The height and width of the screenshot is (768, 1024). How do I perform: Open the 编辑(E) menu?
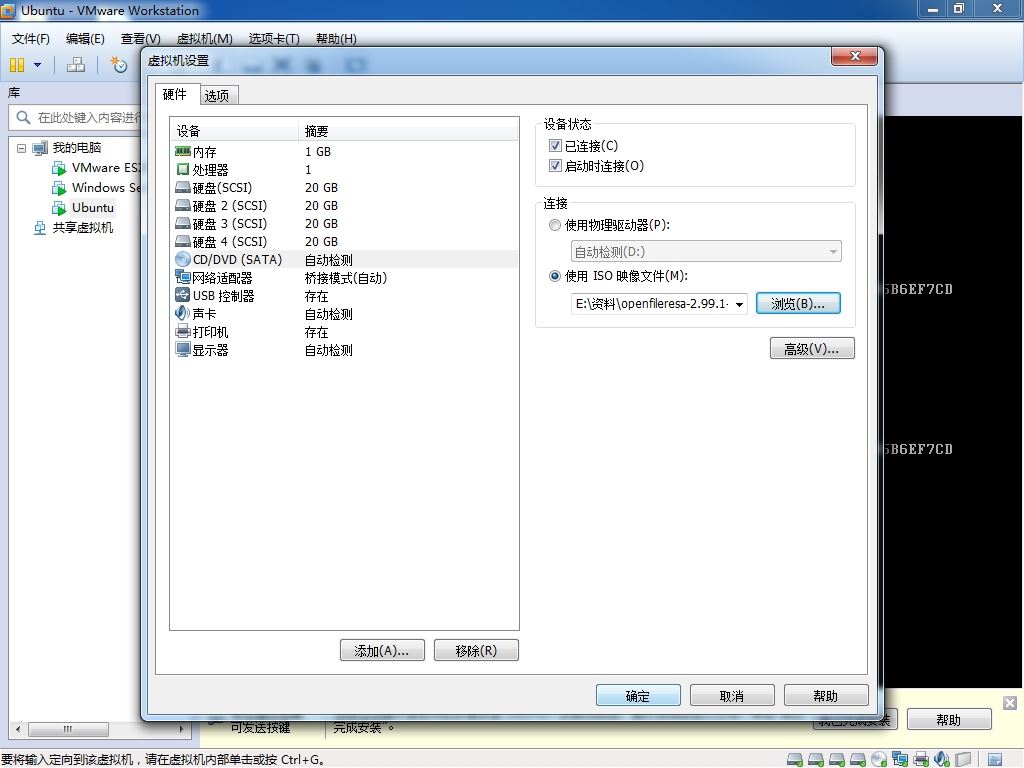[x=85, y=39]
